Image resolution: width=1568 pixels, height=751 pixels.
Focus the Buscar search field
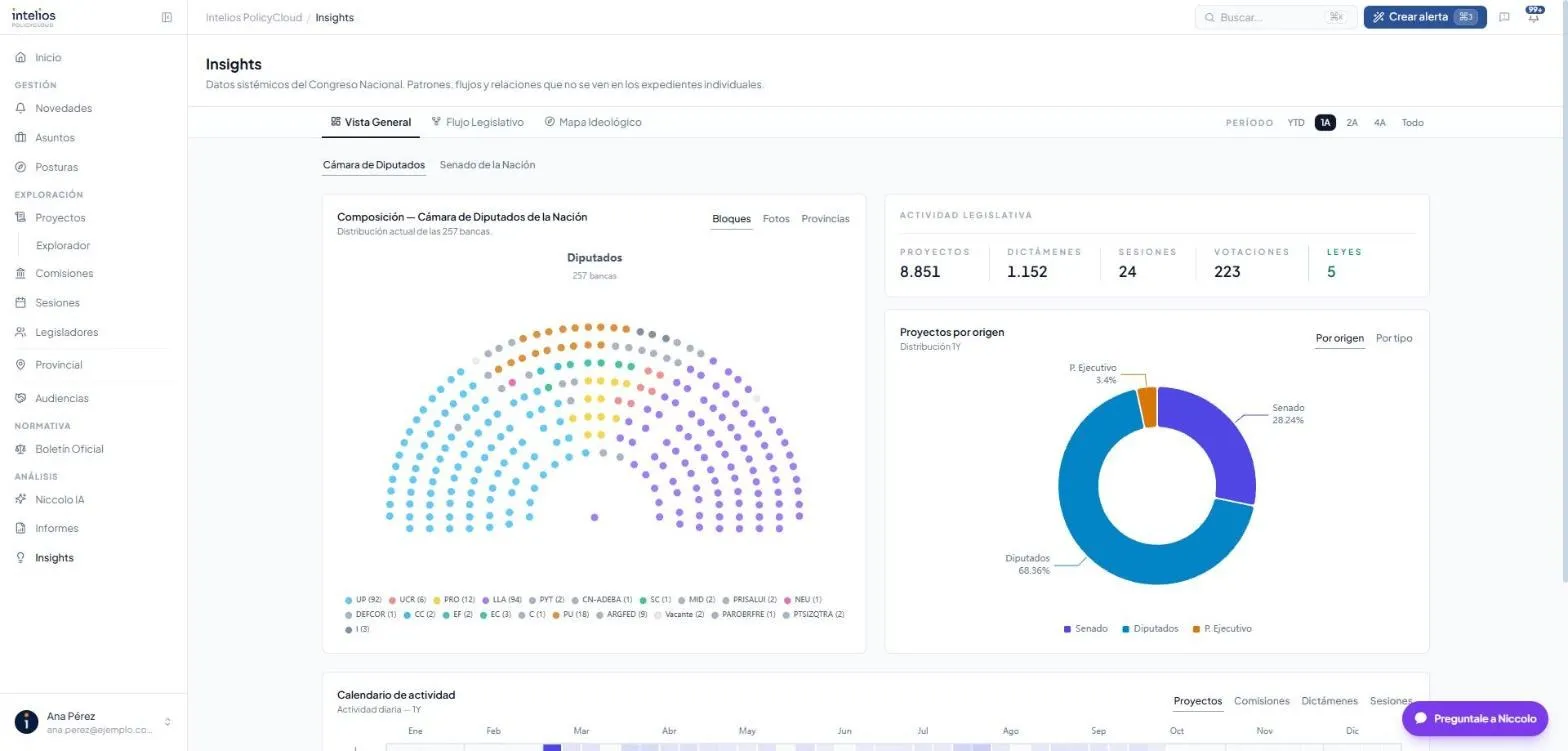point(1276,17)
